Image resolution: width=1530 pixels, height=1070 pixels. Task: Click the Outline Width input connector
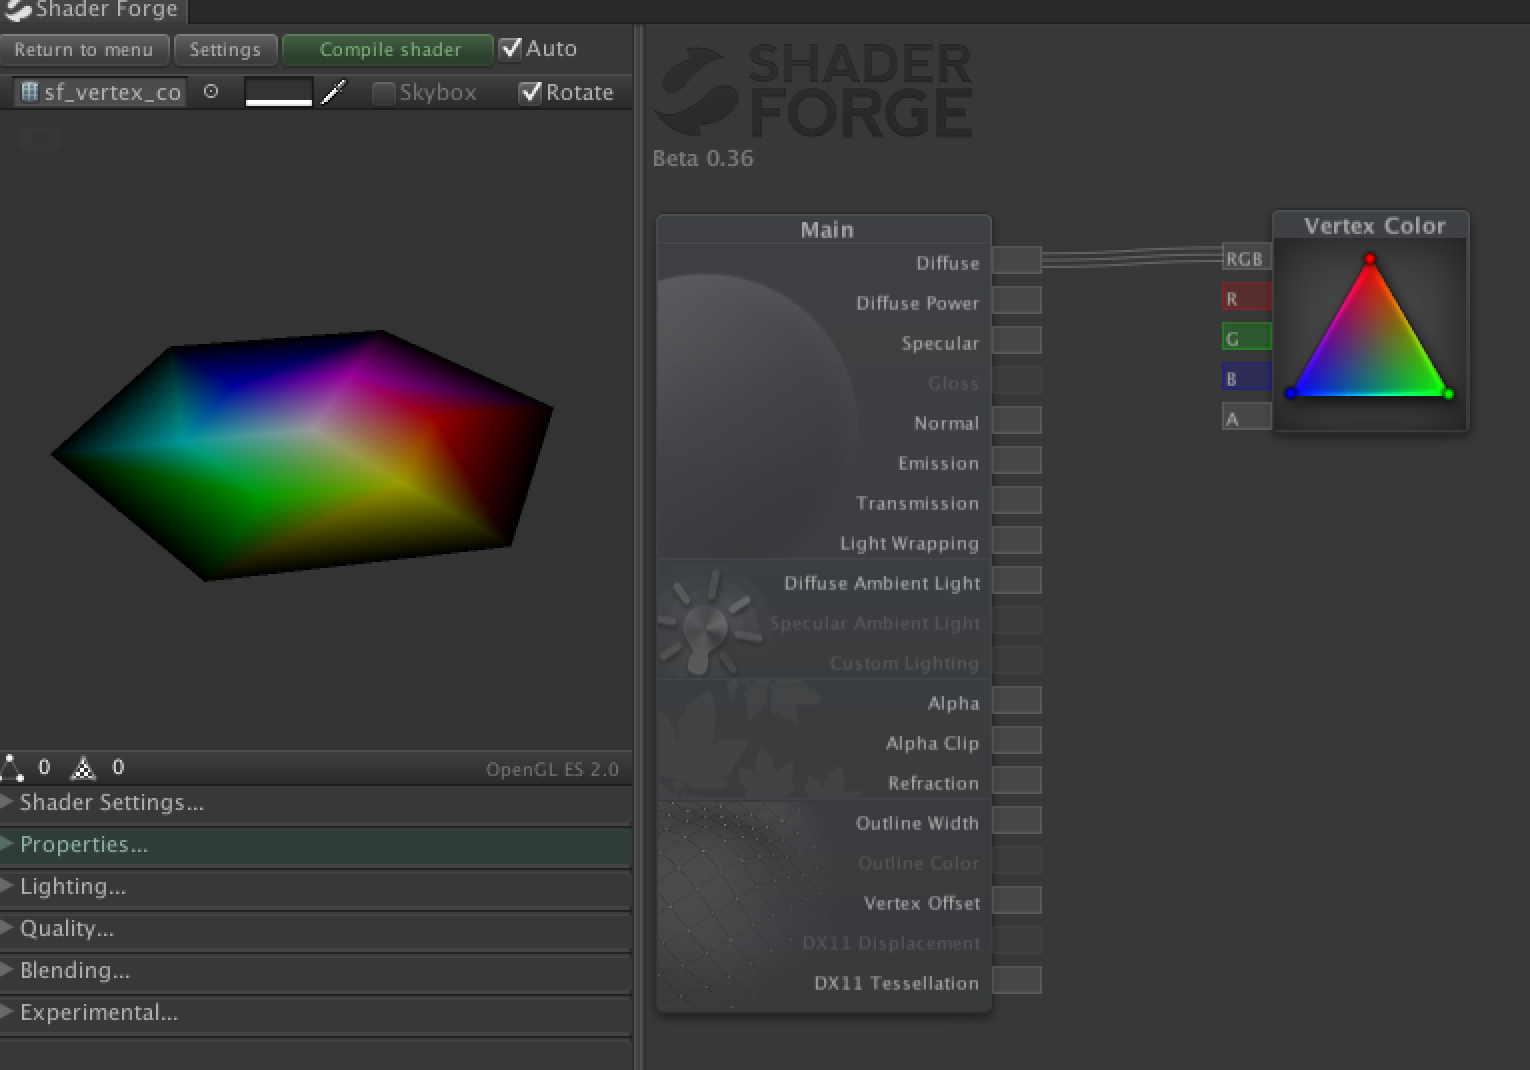pyautogui.click(x=1017, y=820)
